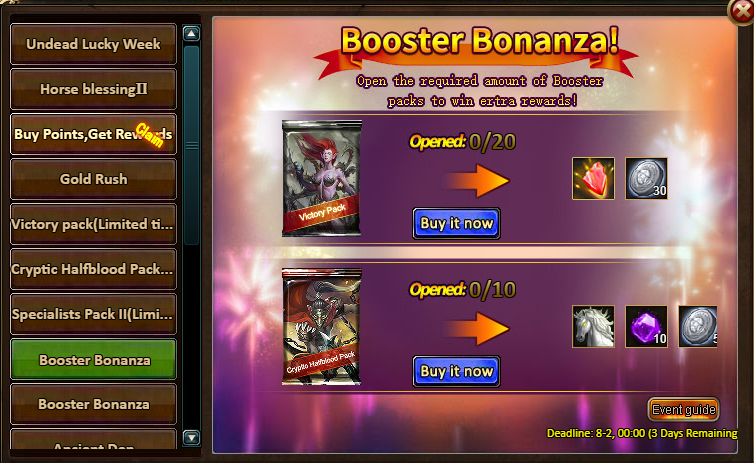Select the Victory pack limited time tab

click(x=93, y=225)
